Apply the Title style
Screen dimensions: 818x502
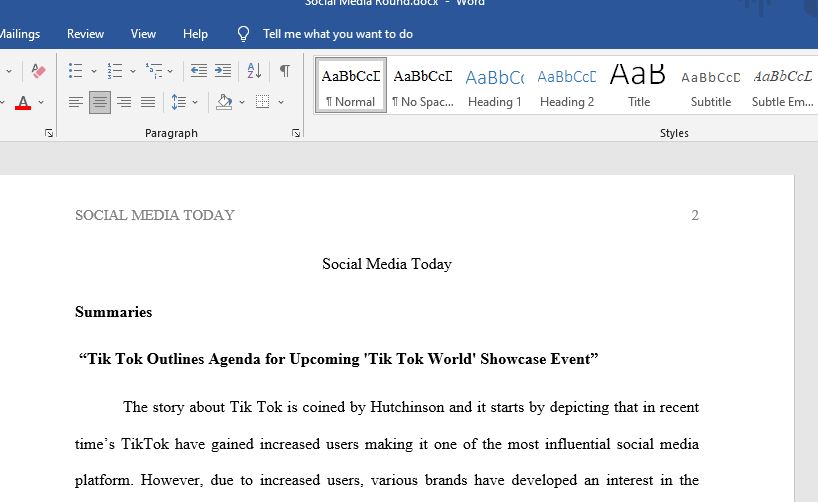pyautogui.click(x=639, y=85)
